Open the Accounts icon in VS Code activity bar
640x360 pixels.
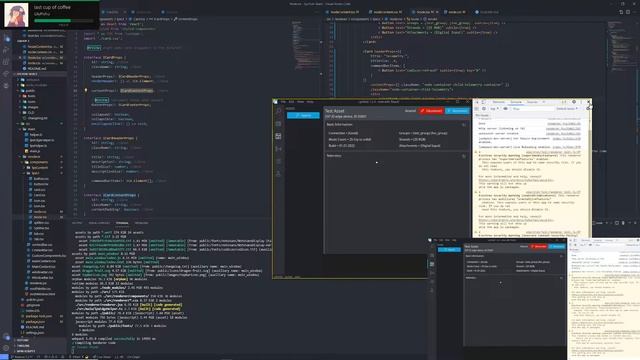(6, 337)
